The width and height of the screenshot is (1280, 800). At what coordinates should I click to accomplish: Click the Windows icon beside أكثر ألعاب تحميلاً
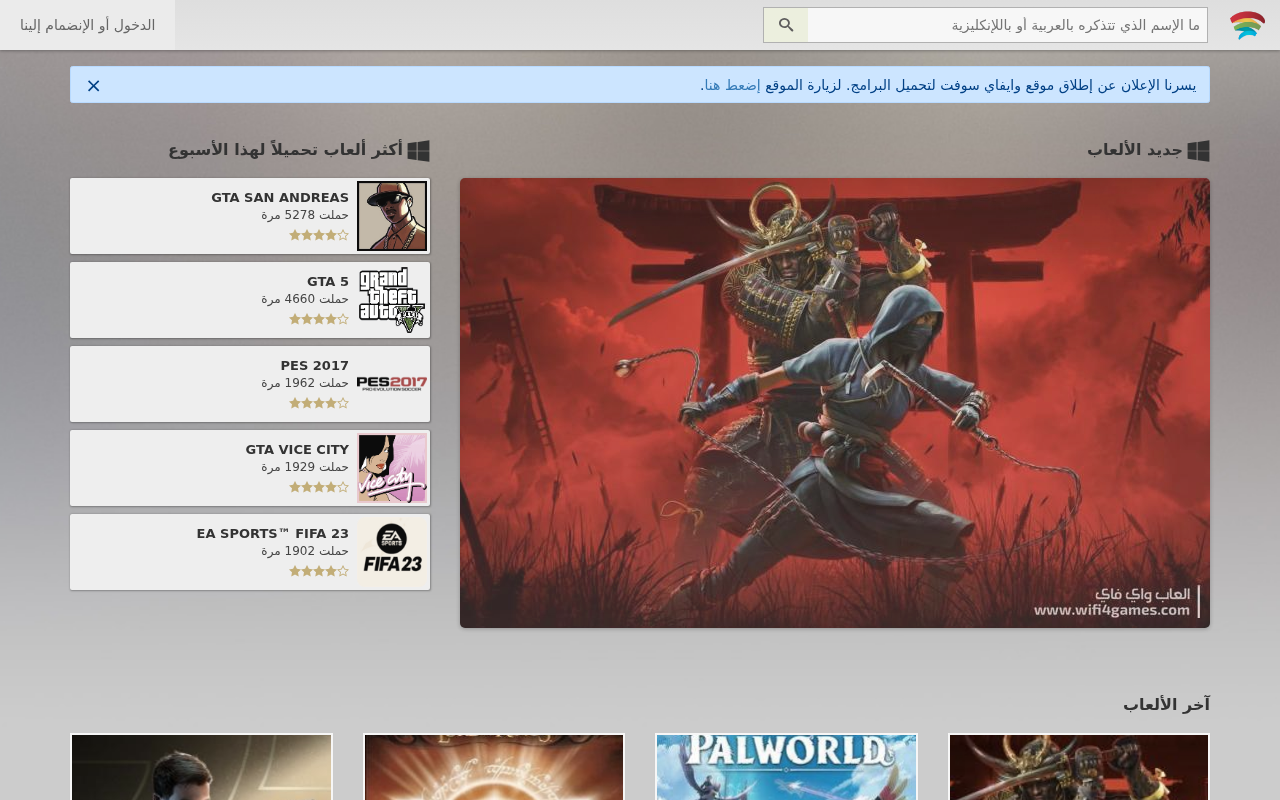click(418, 150)
